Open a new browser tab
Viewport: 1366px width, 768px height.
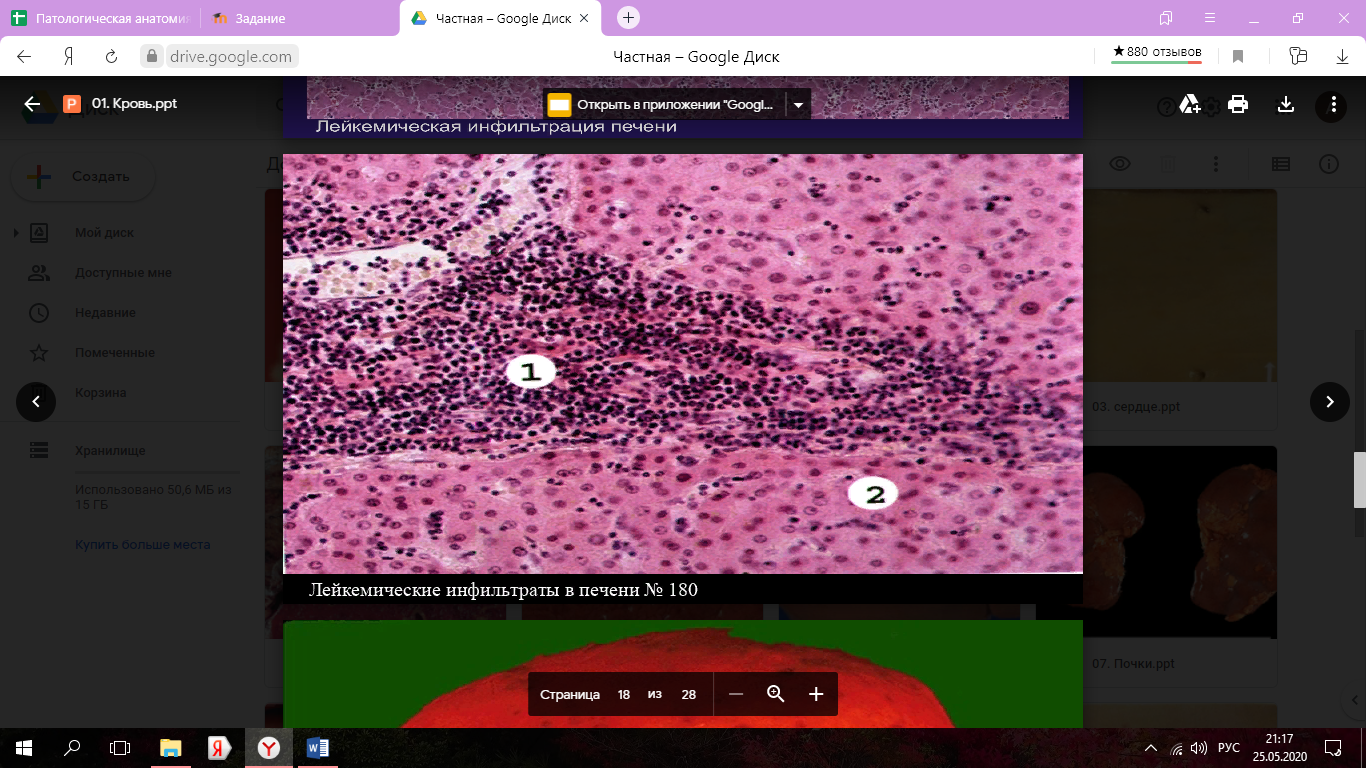pyautogui.click(x=628, y=18)
